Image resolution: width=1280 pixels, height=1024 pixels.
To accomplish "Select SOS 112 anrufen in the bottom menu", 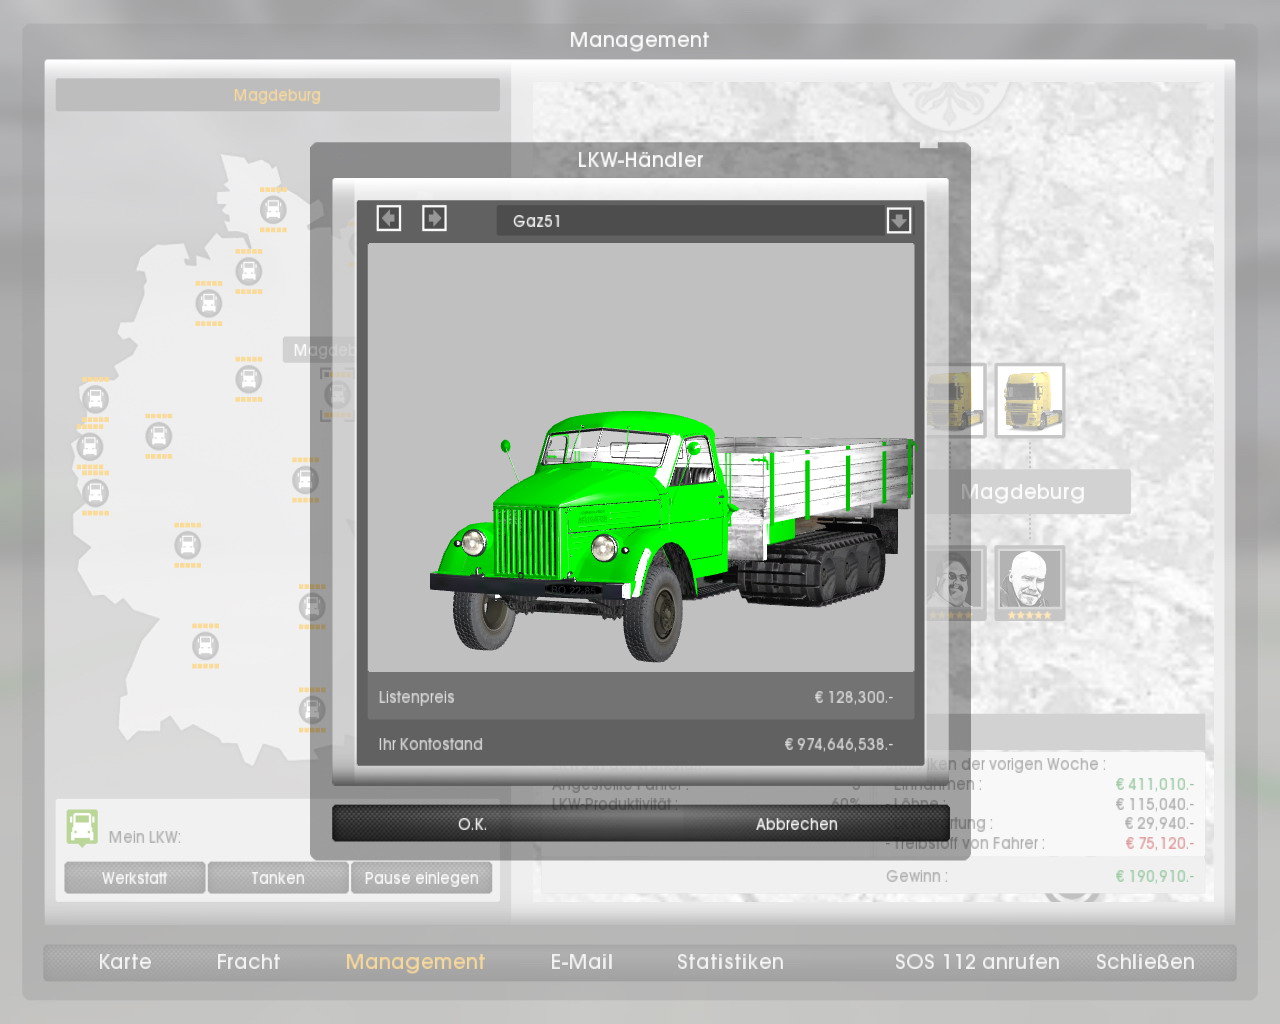I will pos(977,962).
